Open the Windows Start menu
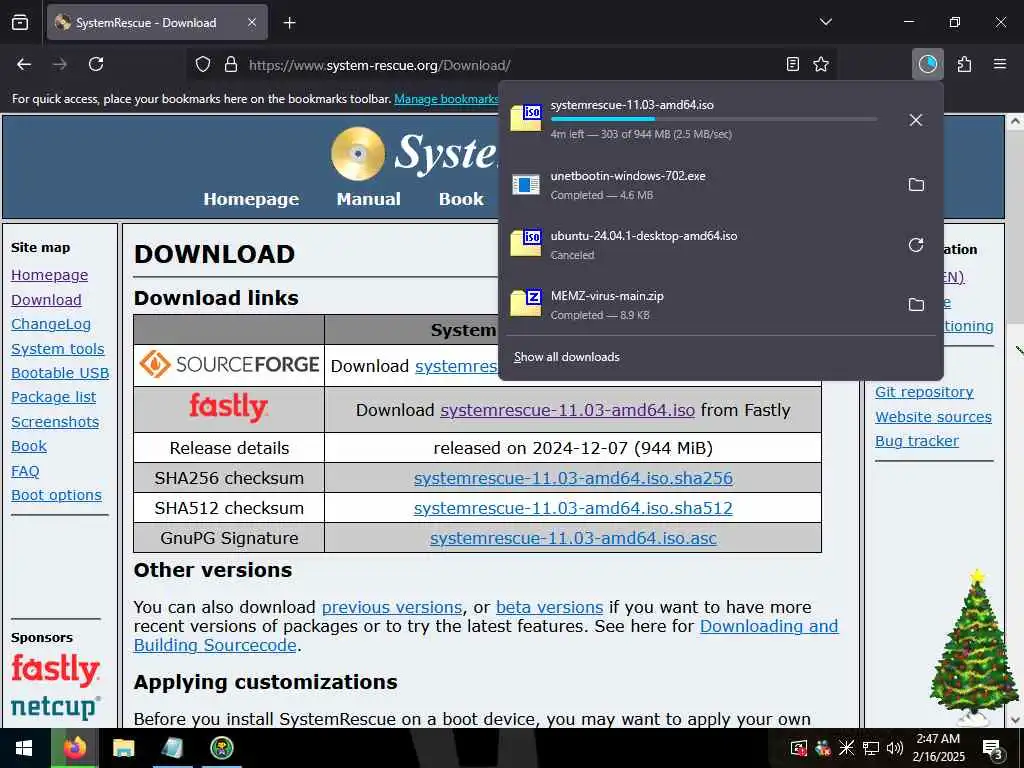 click(25, 748)
